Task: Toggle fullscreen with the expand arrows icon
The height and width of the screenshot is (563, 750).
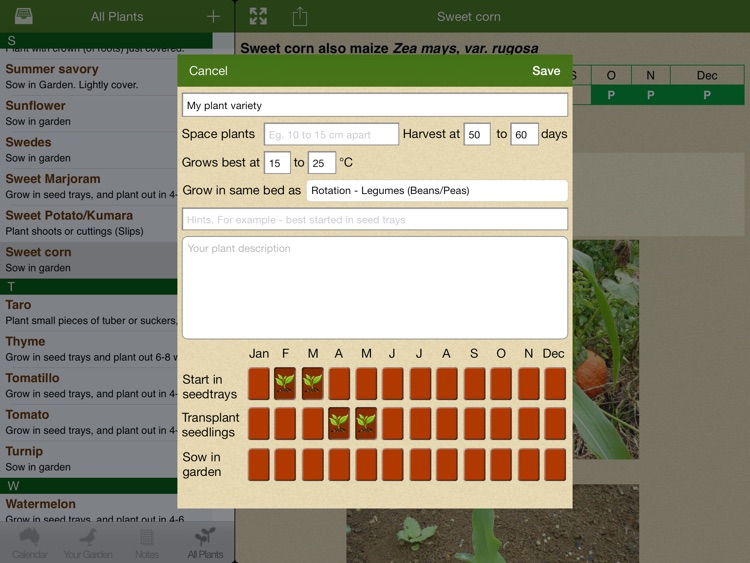Action: pos(258,16)
